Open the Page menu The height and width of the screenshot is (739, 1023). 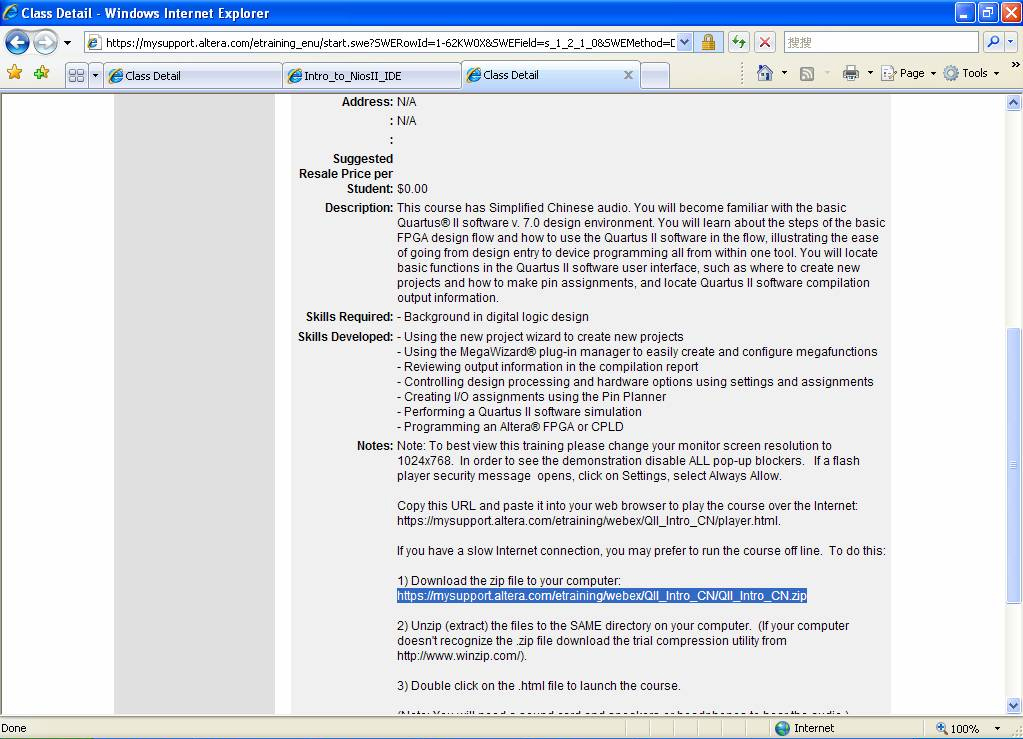coord(908,73)
